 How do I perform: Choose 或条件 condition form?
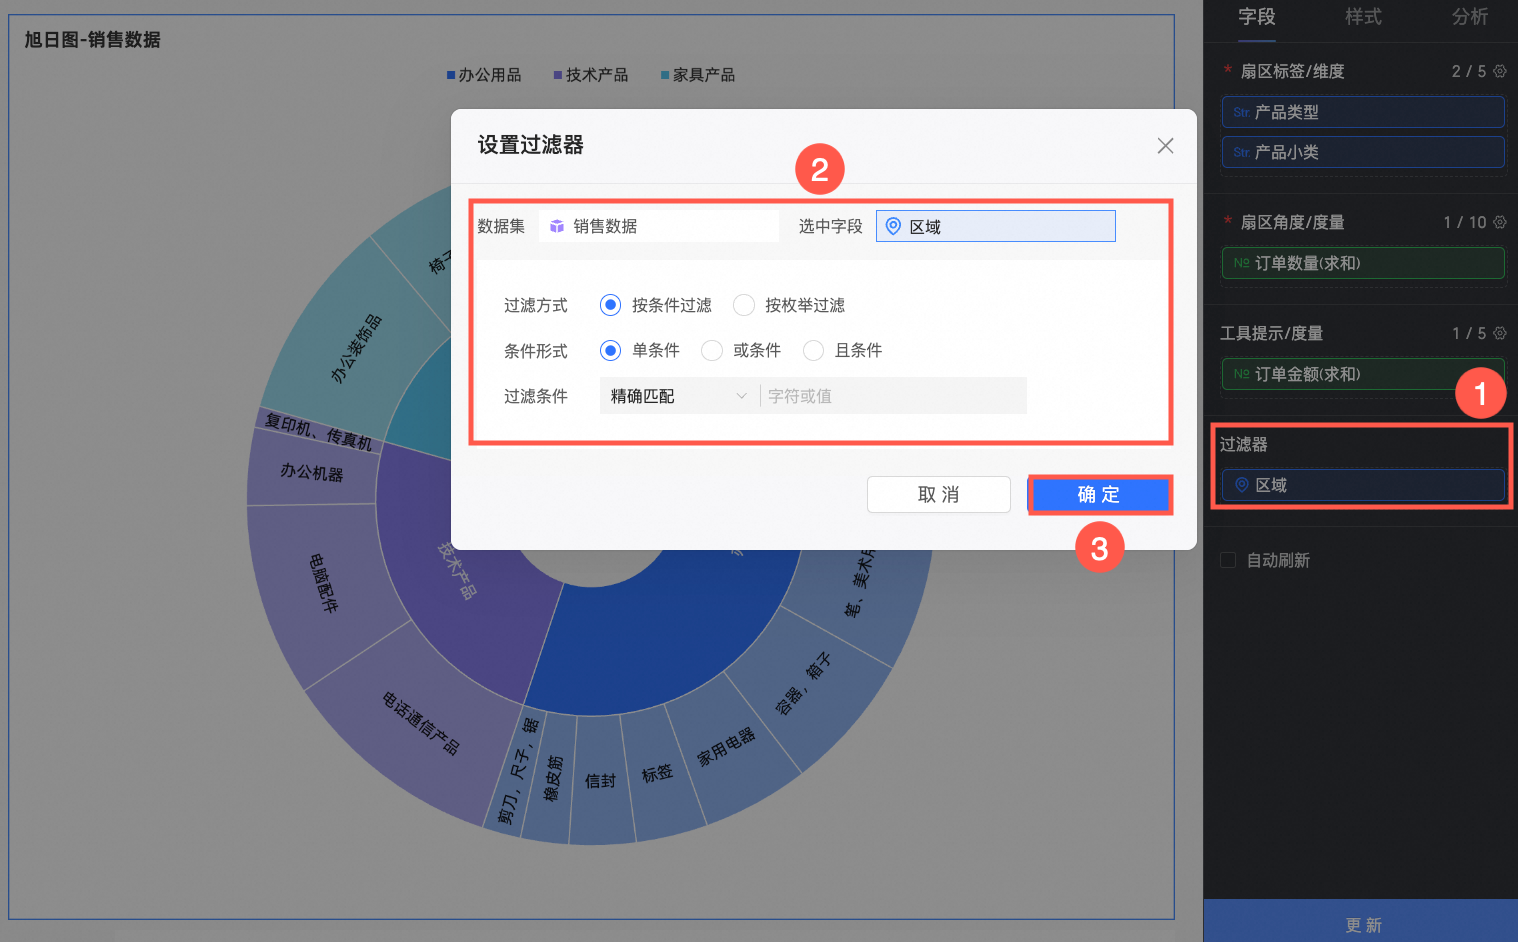point(711,350)
